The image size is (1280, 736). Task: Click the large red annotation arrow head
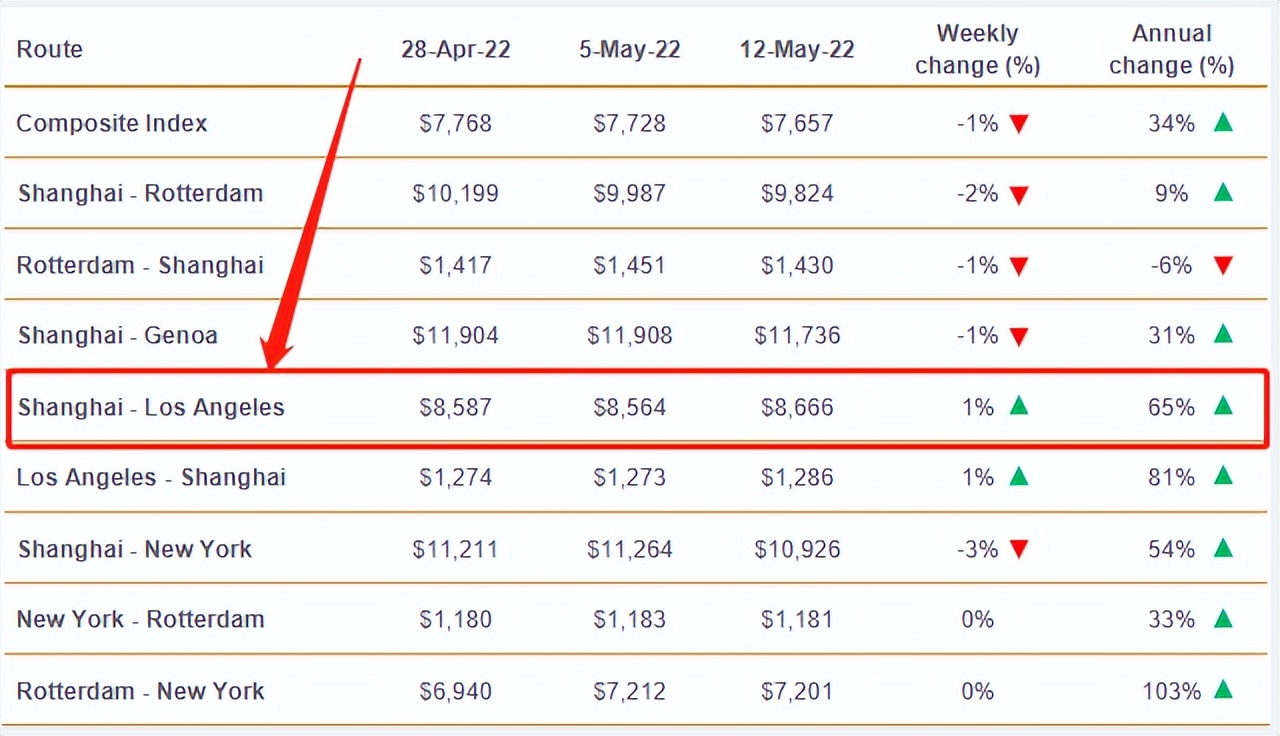278,354
